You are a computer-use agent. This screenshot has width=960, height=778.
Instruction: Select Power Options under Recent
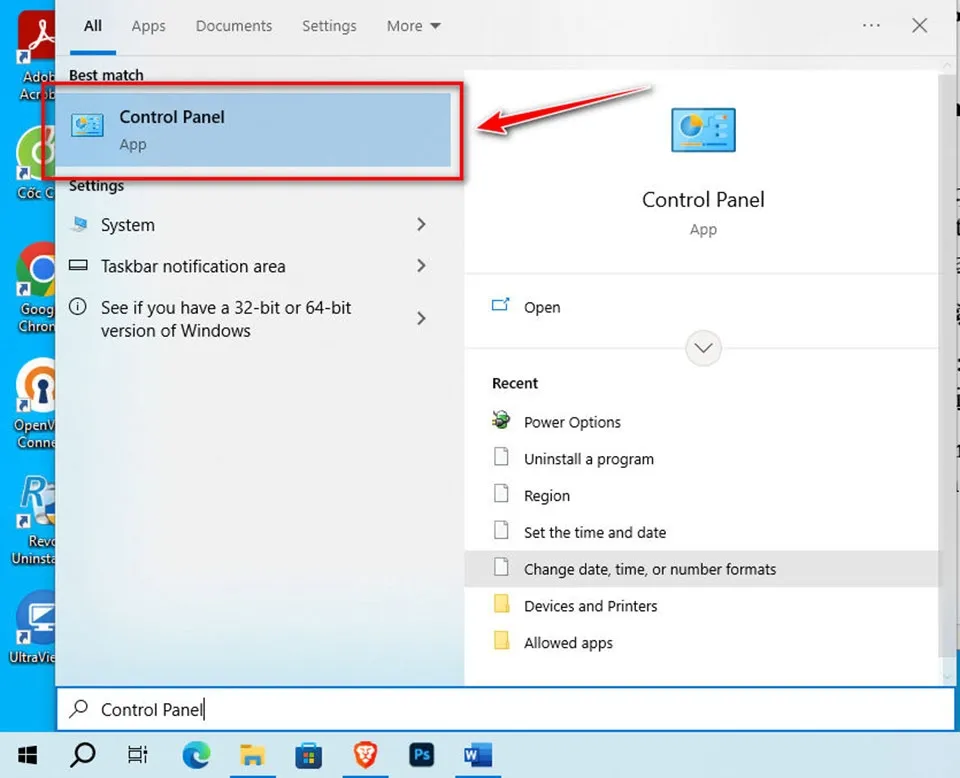pos(572,422)
